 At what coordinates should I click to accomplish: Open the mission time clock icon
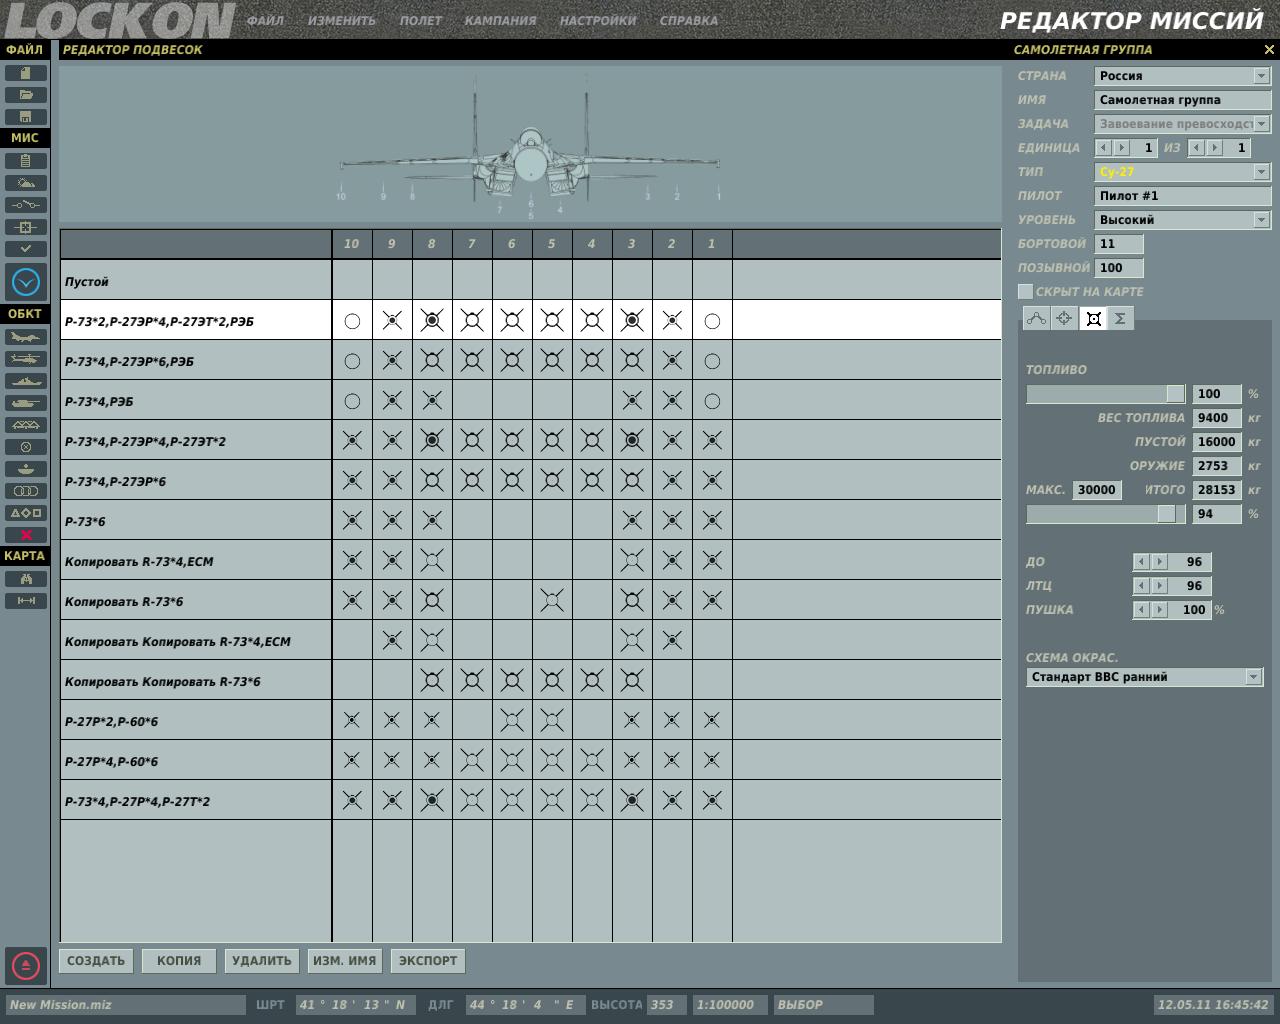click(x=26, y=282)
